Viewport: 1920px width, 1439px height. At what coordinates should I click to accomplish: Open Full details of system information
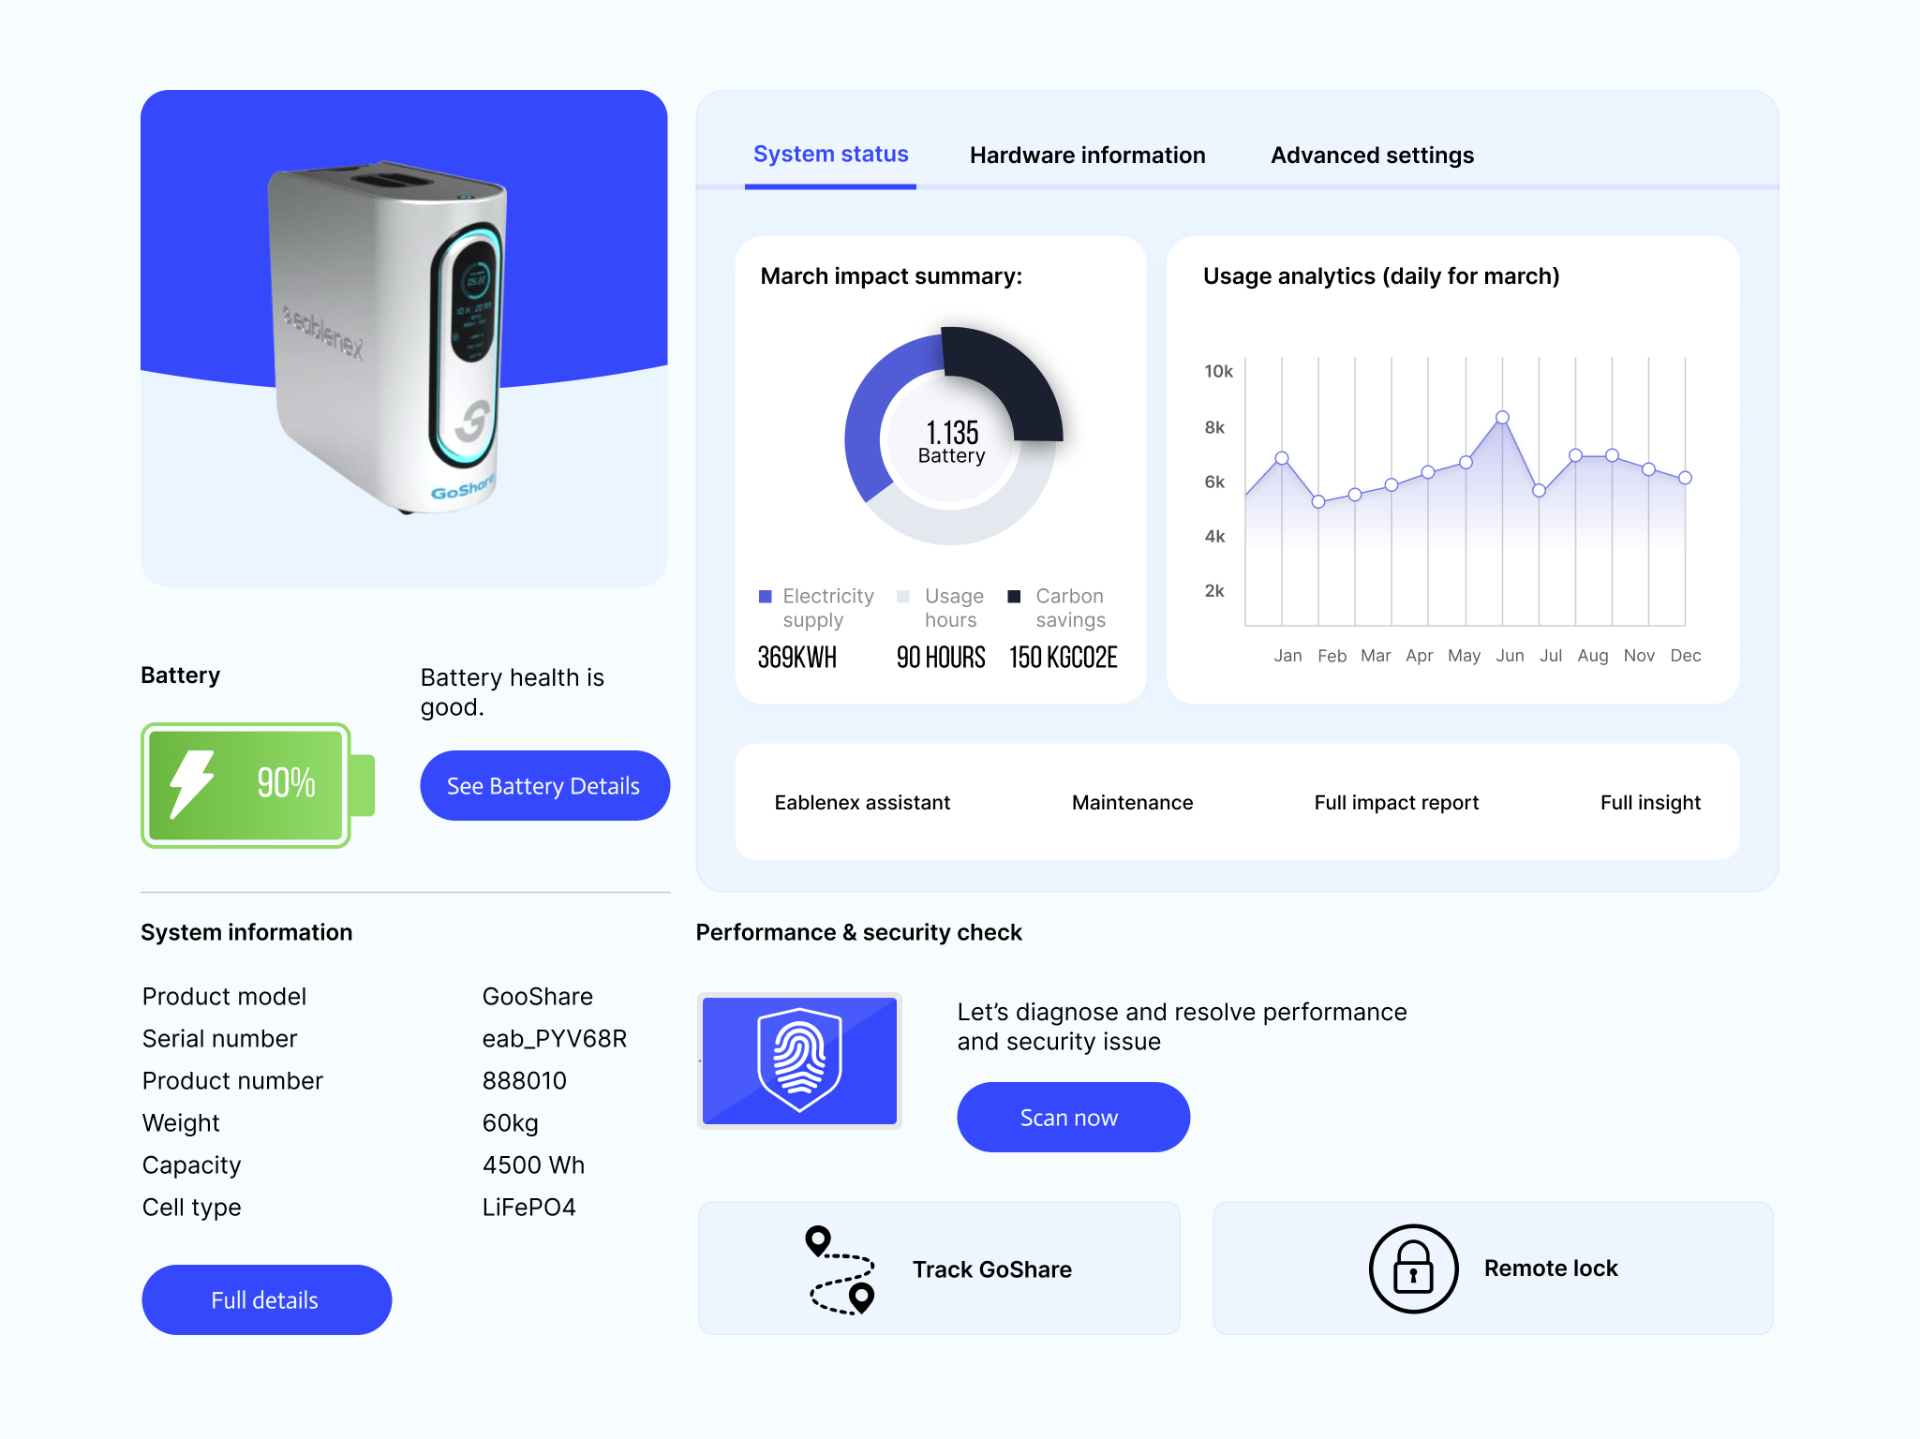(x=266, y=1299)
